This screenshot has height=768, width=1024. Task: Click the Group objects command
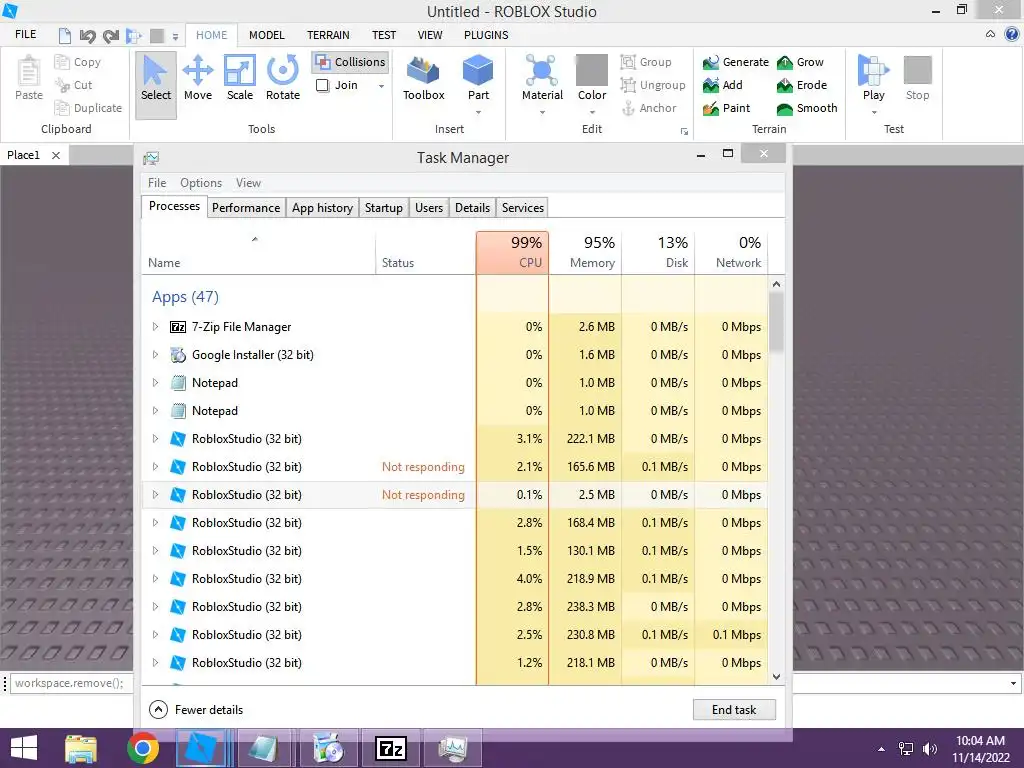(x=646, y=62)
